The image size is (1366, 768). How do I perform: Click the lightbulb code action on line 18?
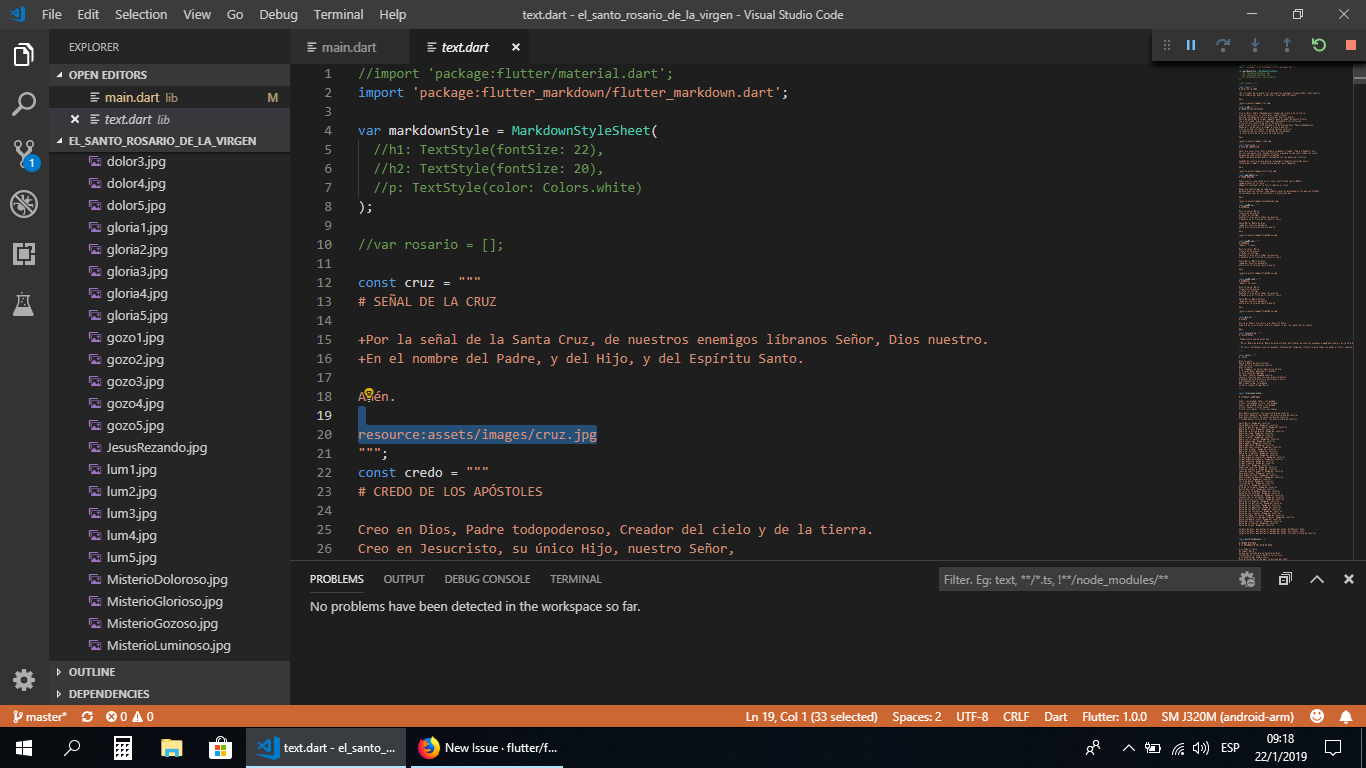click(x=368, y=393)
